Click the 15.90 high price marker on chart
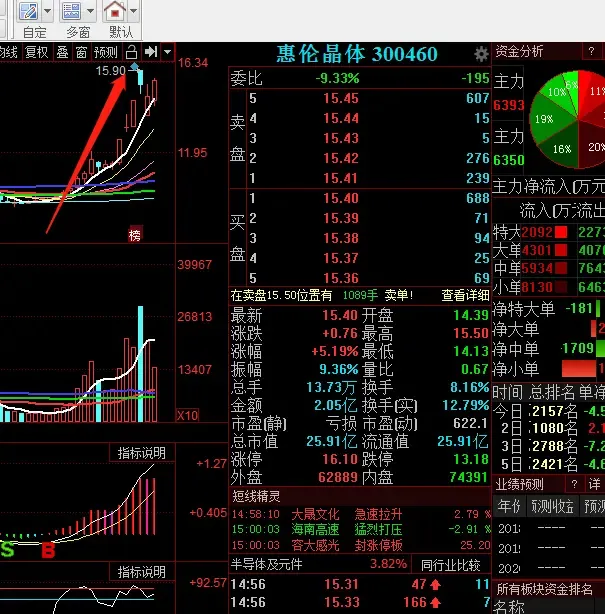Viewport: 605px width, 614px height. point(111,70)
